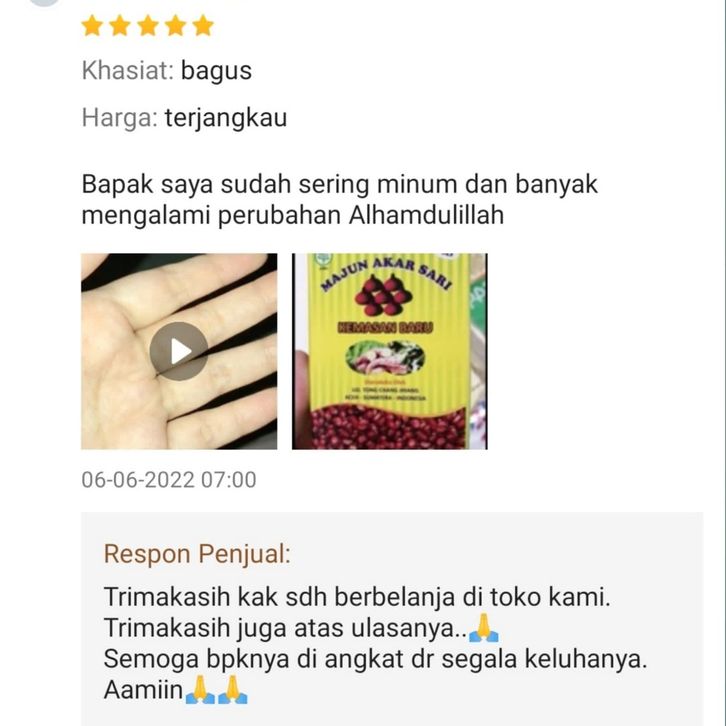This screenshot has width=726, height=726.
Task: Click the praying hands emoji after ulasanya
Action: pos(484,628)
